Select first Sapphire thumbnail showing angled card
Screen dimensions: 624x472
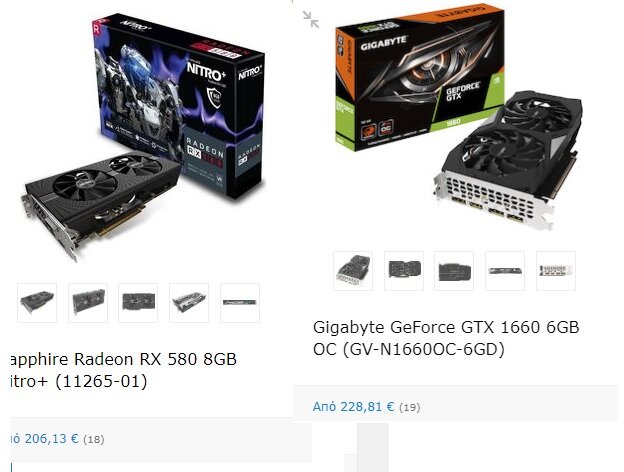pos(37,302)
